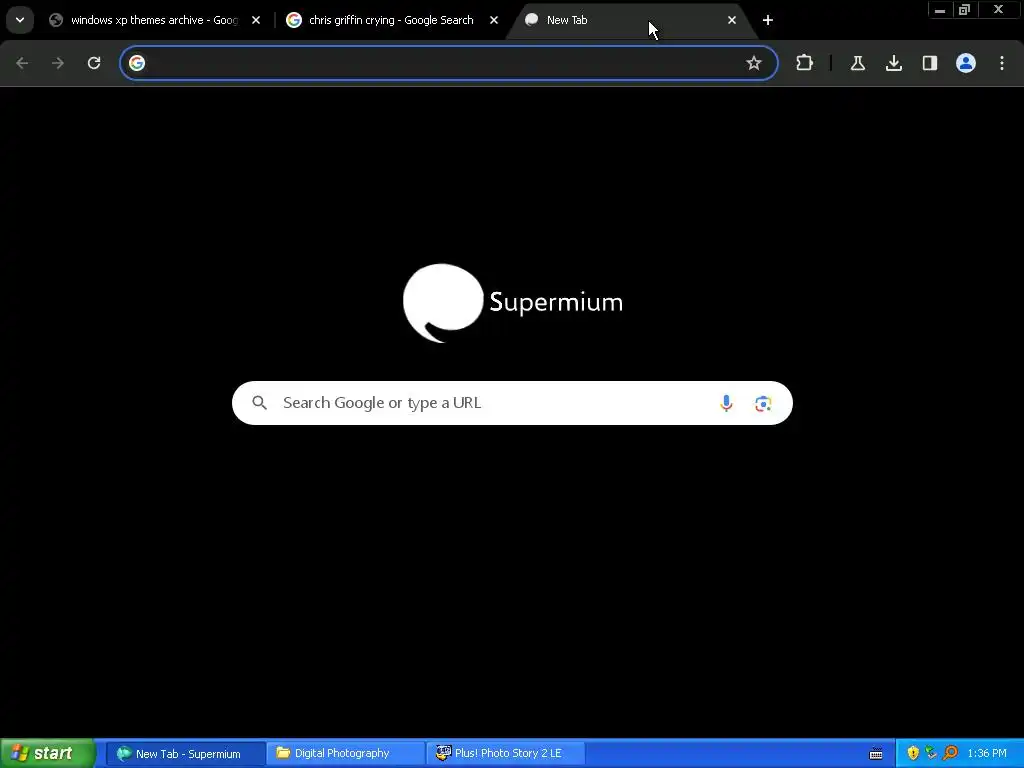Open the Labs flask icon
The width and height of the screenshot is (1024, 768).
[x=857, y=63]
